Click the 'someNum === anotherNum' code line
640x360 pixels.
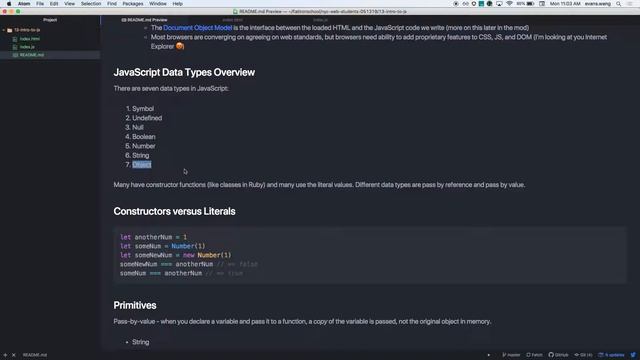(x=181, y=273)
